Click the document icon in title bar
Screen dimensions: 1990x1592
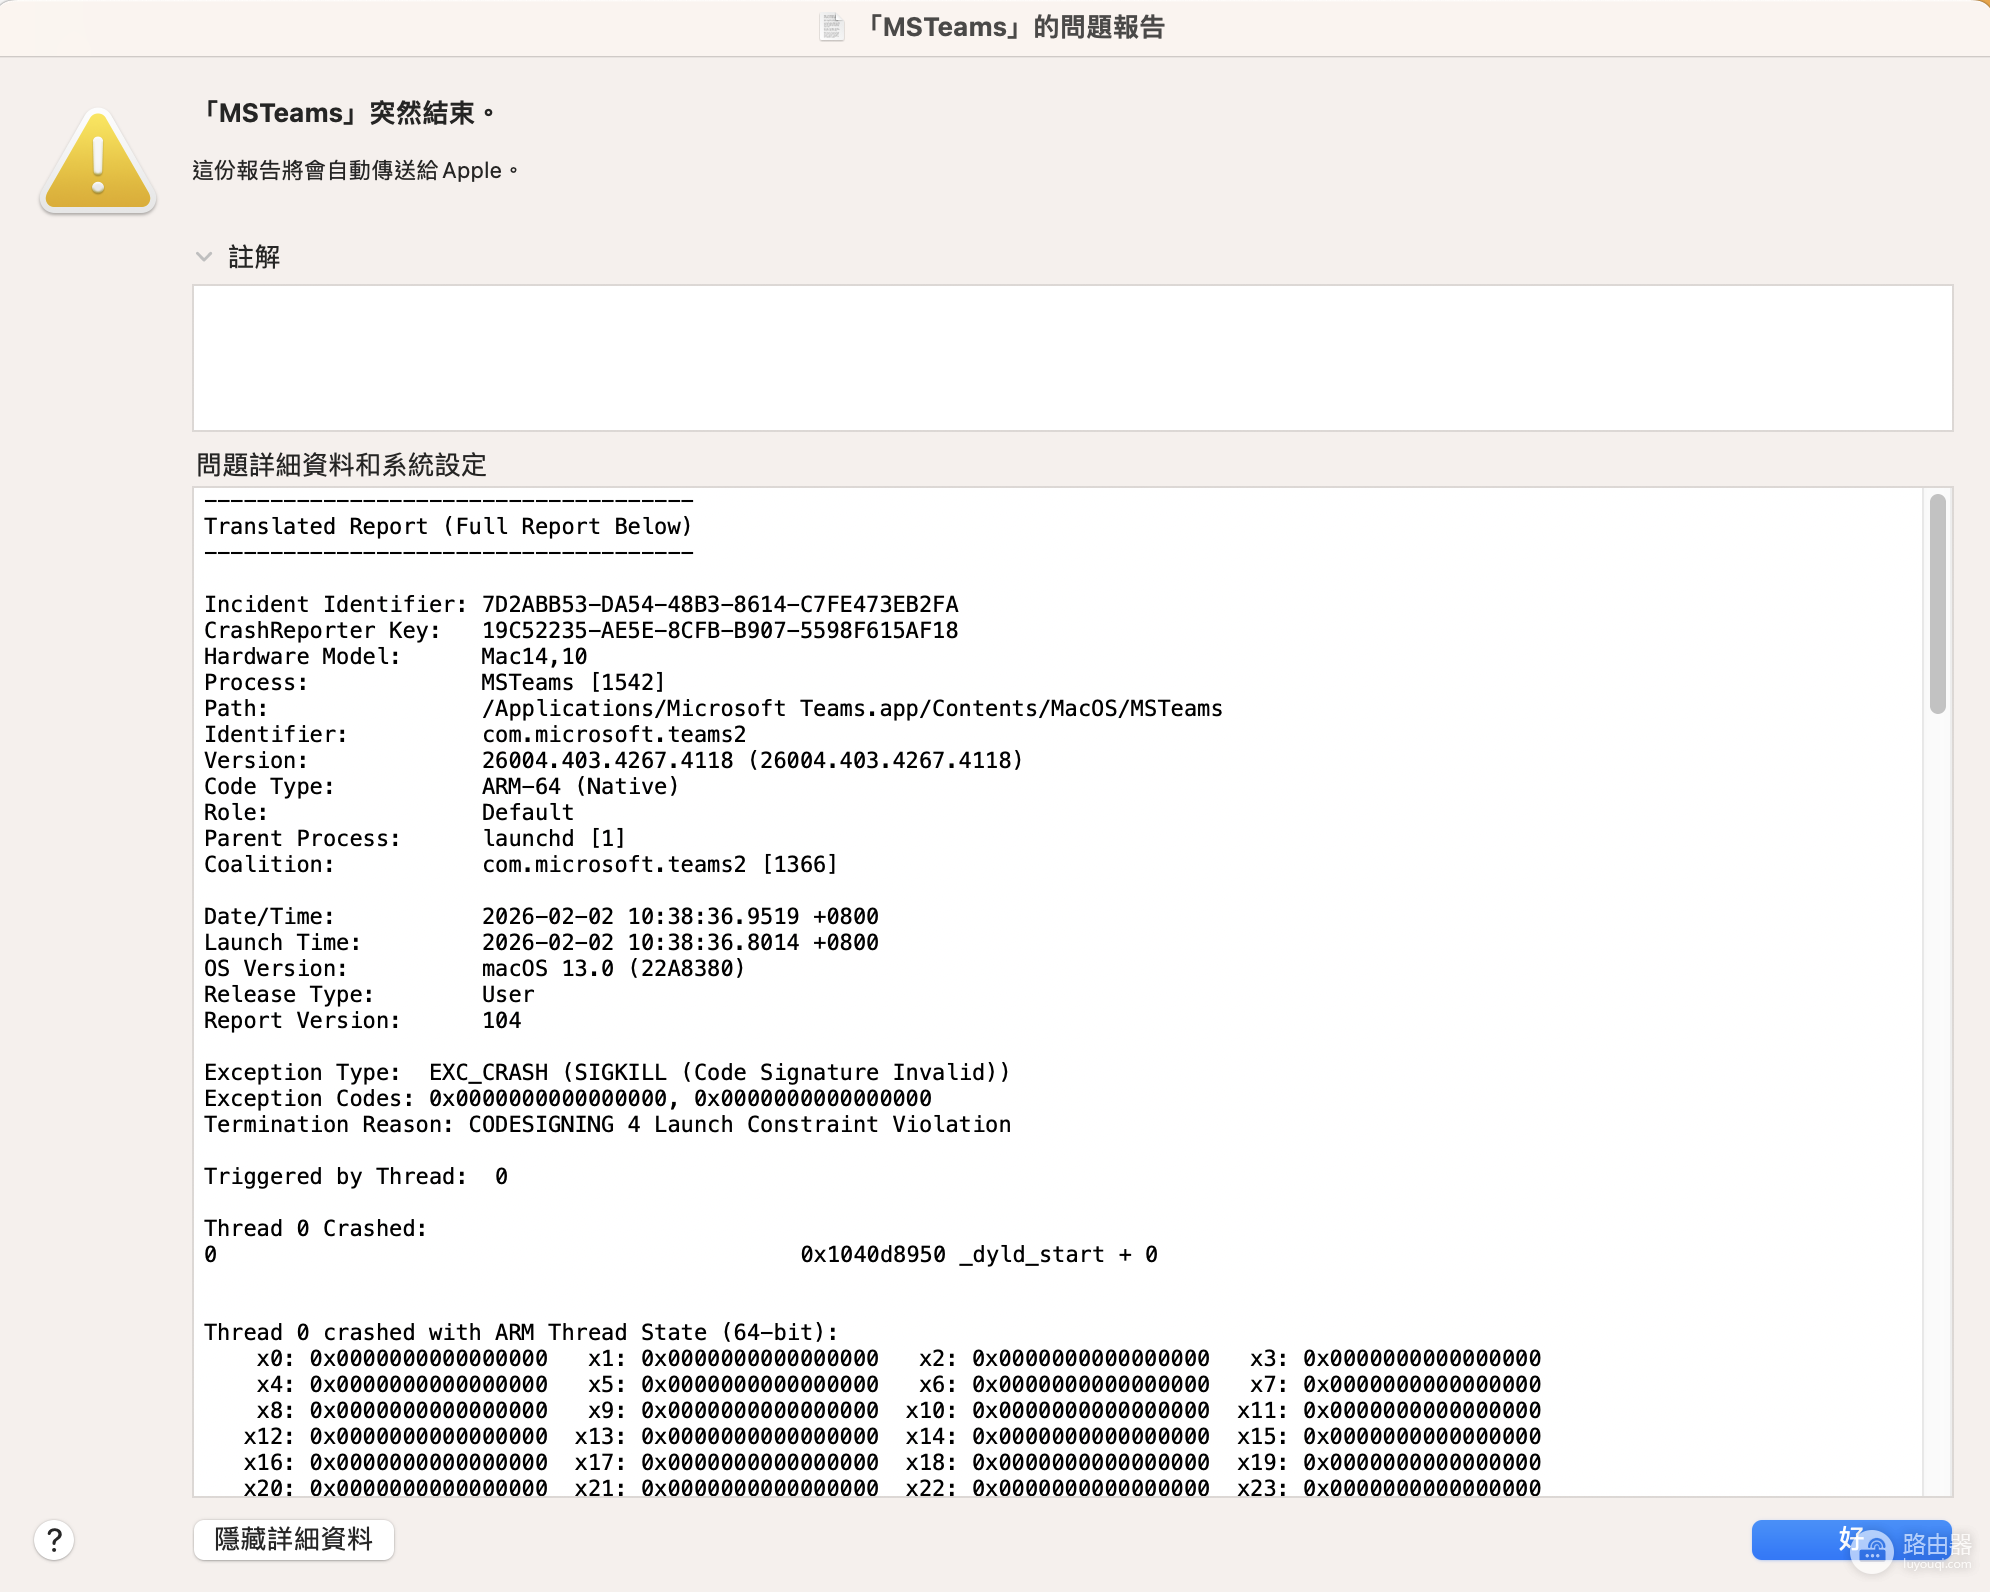pos(832,27)
